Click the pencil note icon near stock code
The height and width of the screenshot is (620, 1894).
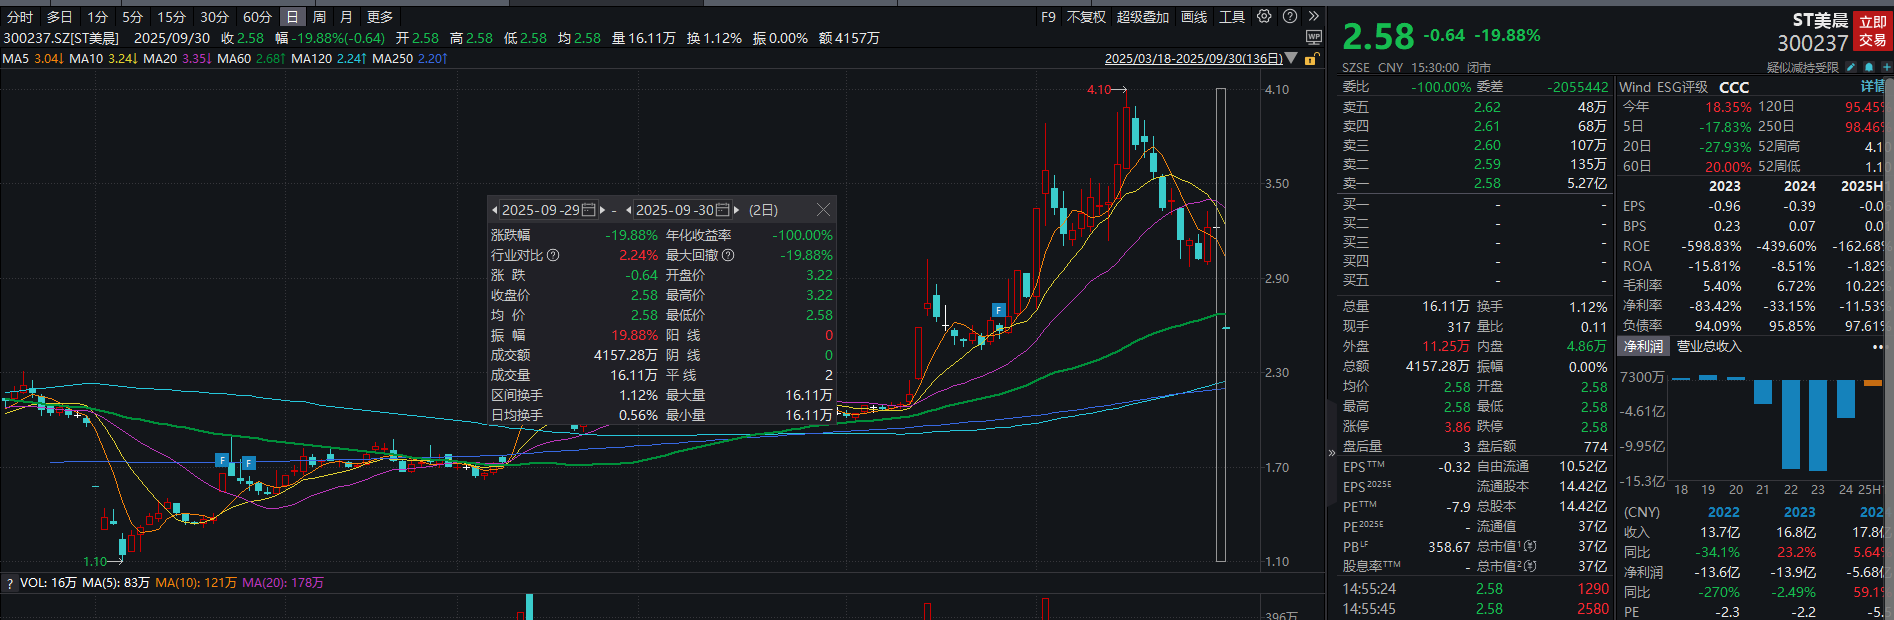(1851, 68)
